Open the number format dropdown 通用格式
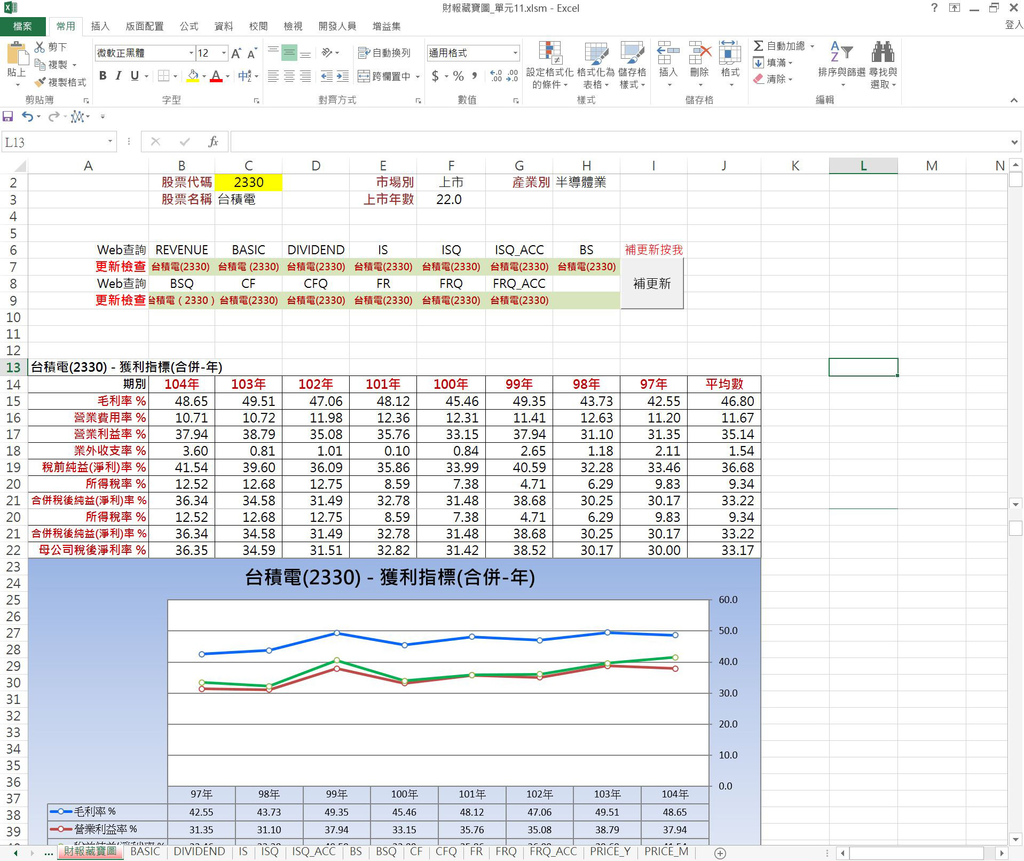The width and height of the screenshot is (1024, 861). point(515,53)
